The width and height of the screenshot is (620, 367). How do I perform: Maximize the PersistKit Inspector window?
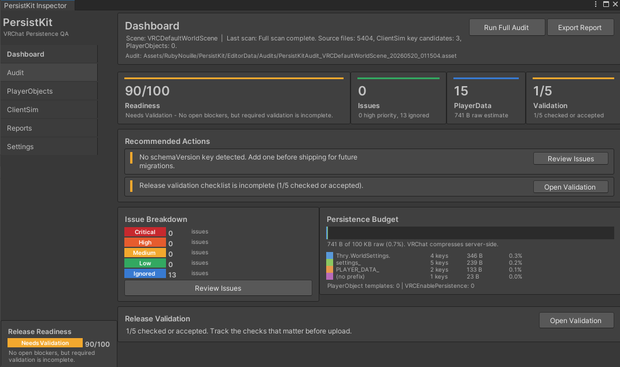point(606,4)
